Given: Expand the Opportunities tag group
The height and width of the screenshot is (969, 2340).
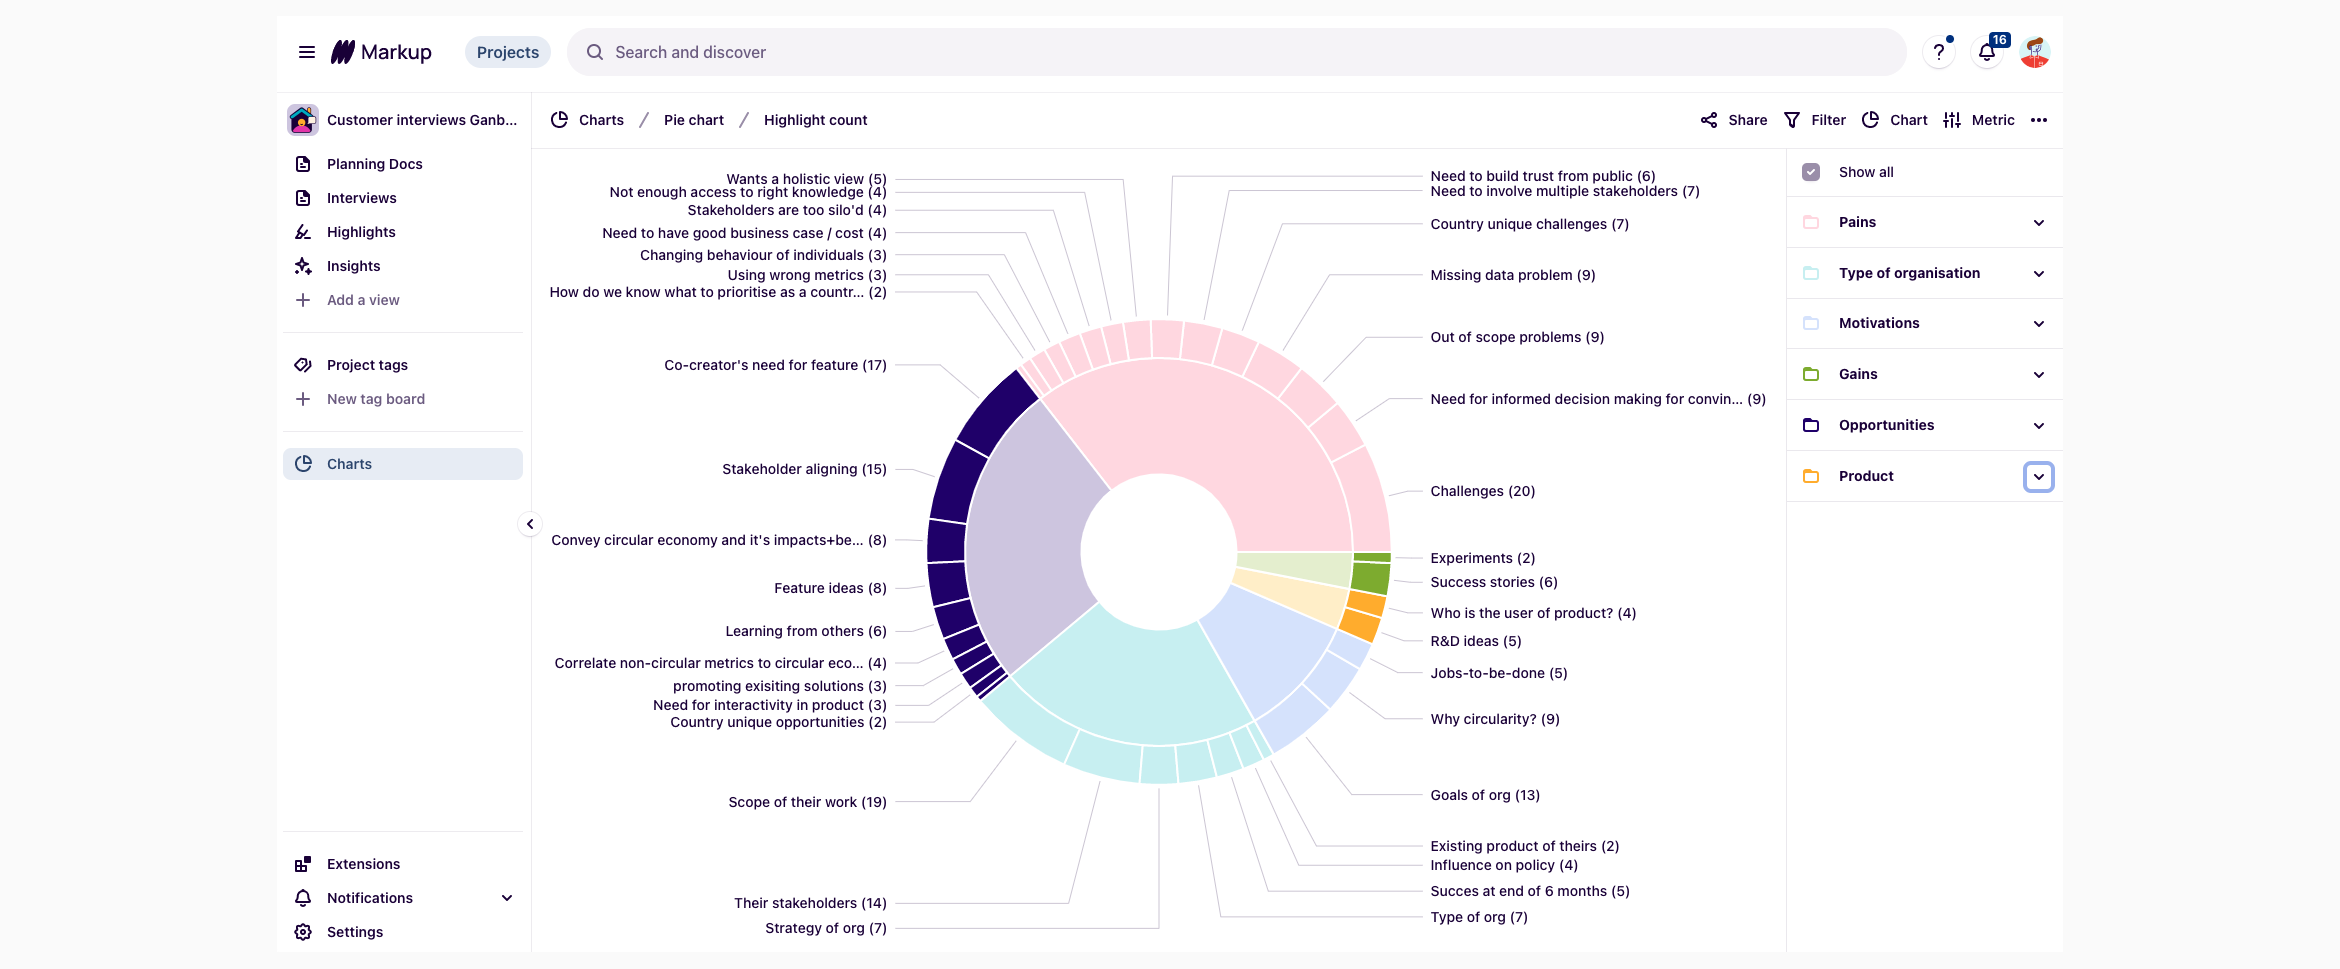Looking at the screenshot, I should 2039,426.
